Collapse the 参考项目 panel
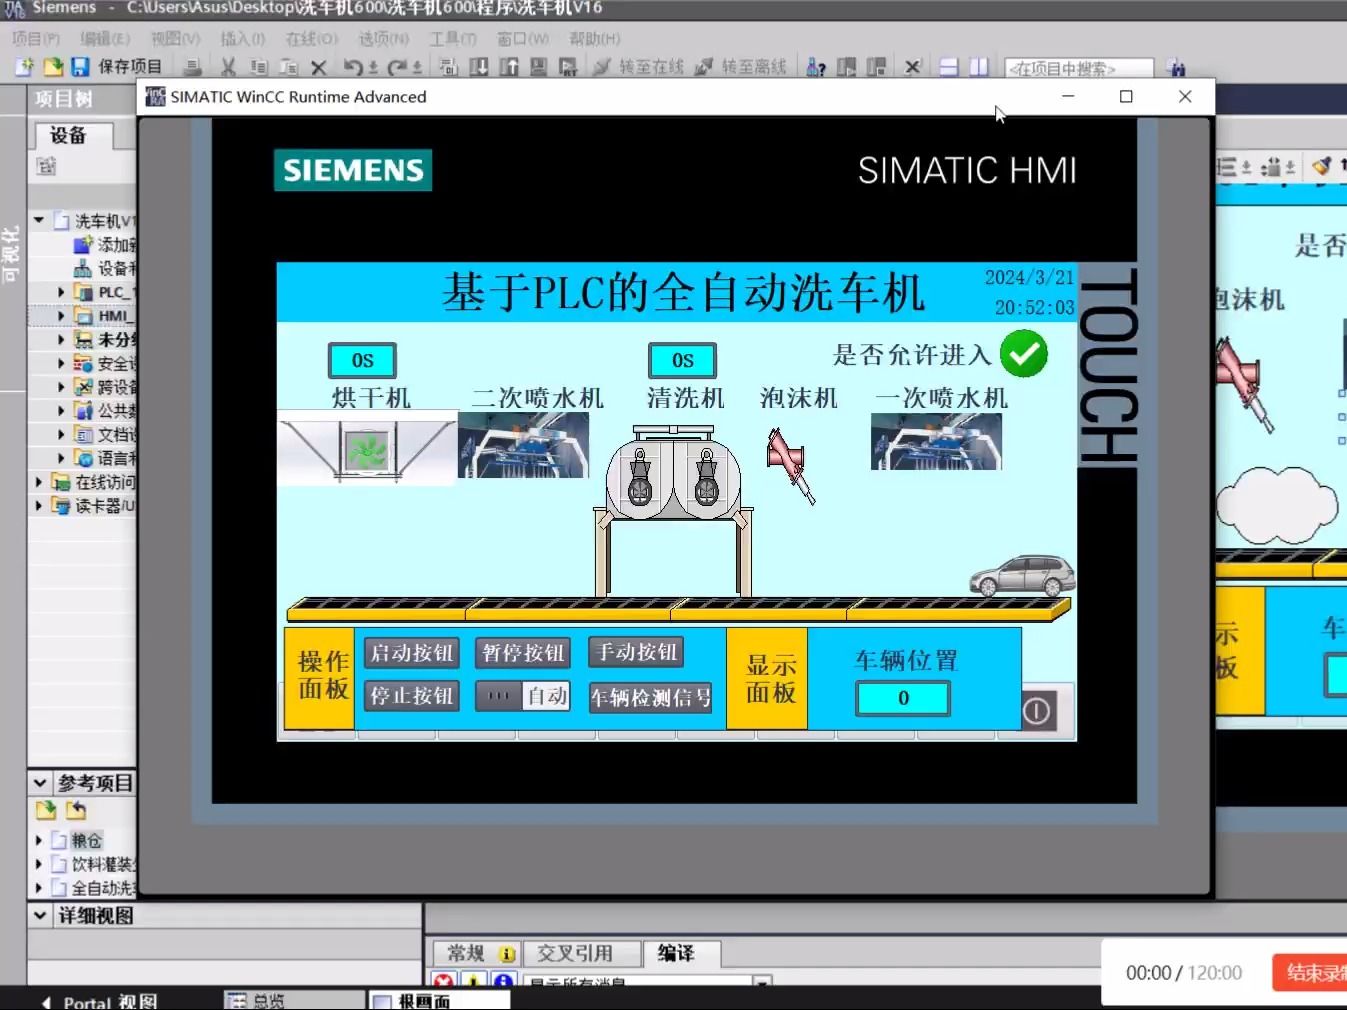 click(x=40, y=783)
